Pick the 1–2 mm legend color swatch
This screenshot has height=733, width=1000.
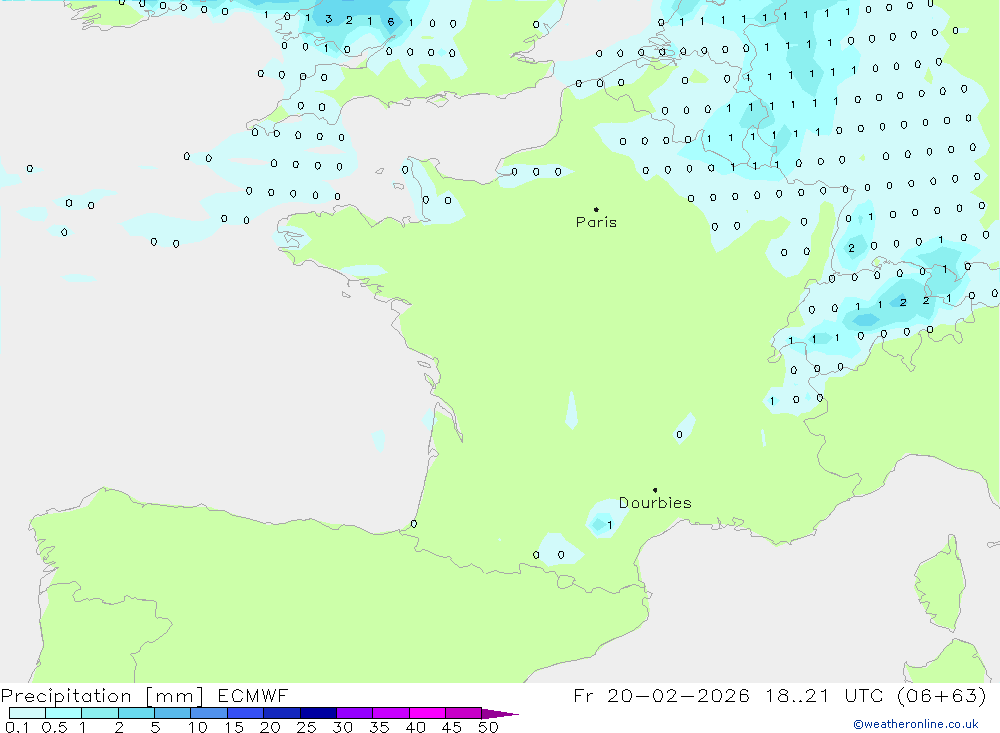click(100, 713)
